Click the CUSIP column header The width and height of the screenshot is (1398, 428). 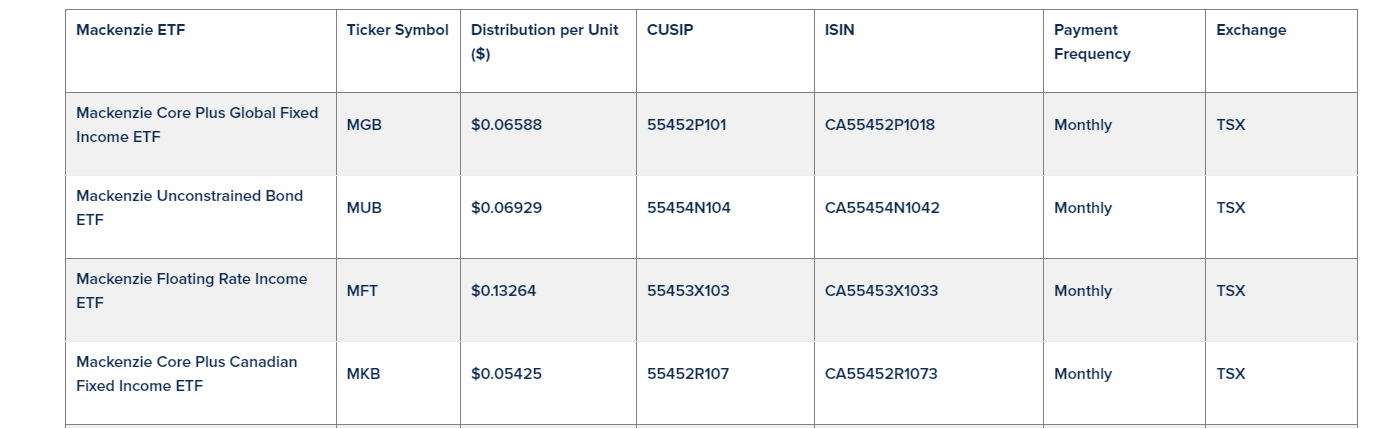tap(670, 30)
